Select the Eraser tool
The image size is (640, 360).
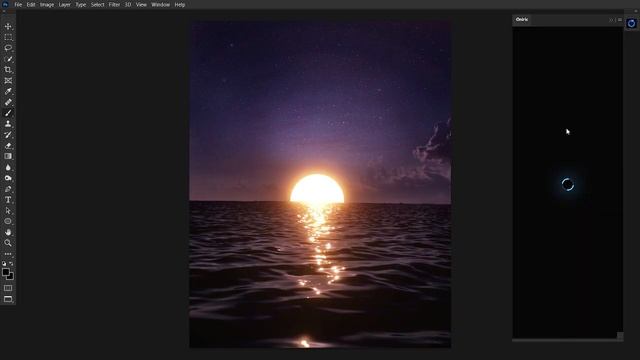(8, 145)
